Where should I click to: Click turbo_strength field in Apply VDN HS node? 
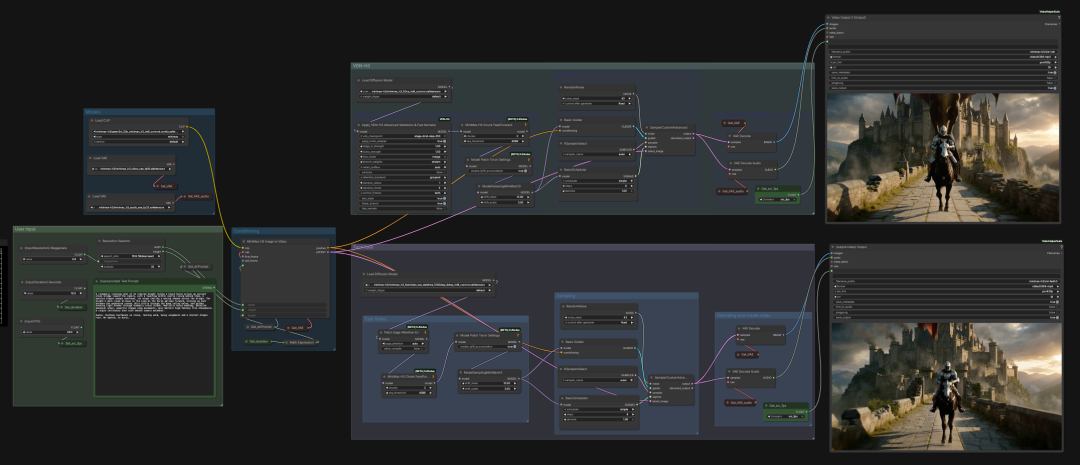403,152
